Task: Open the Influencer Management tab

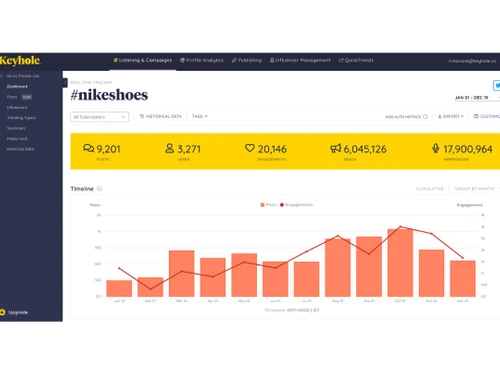Action: pyautogui.click(x=300, y=60)
